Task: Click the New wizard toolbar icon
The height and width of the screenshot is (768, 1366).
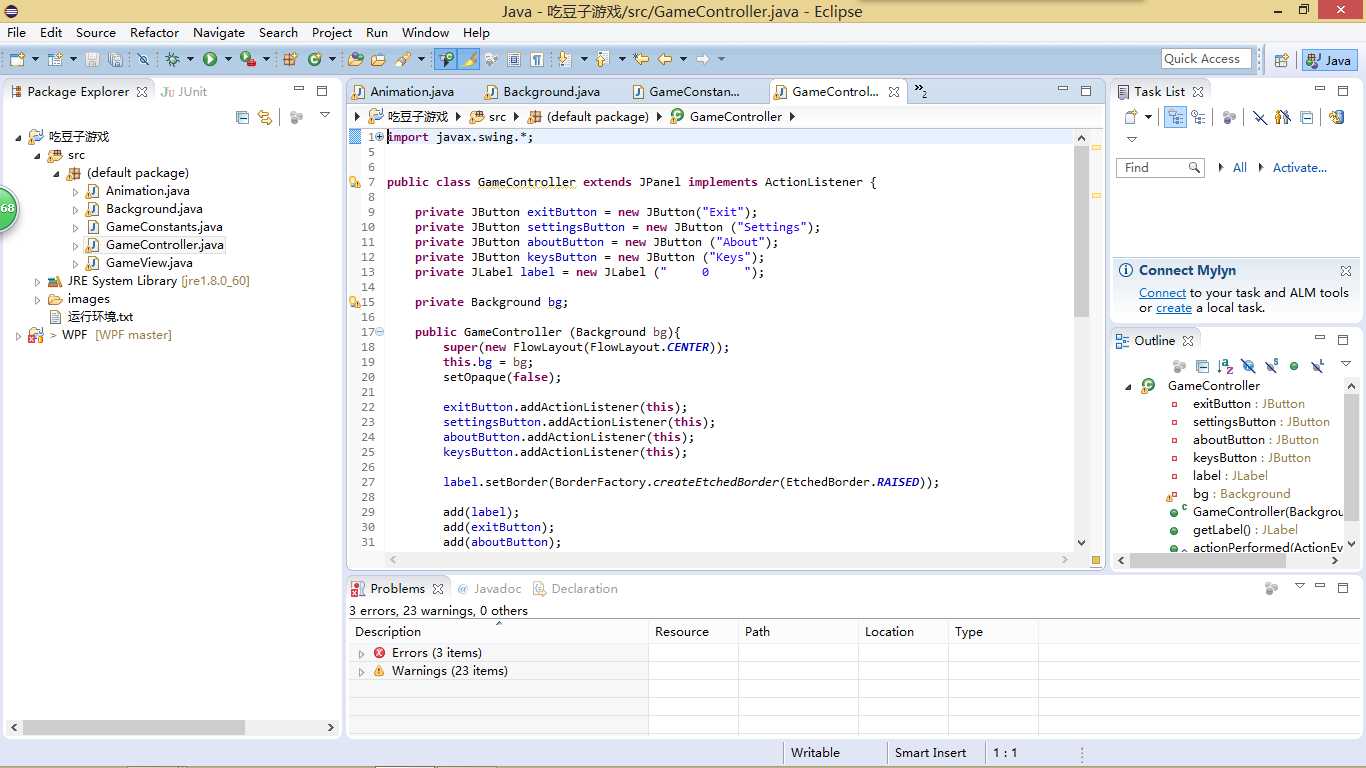Action: click(x=17, y=60)
